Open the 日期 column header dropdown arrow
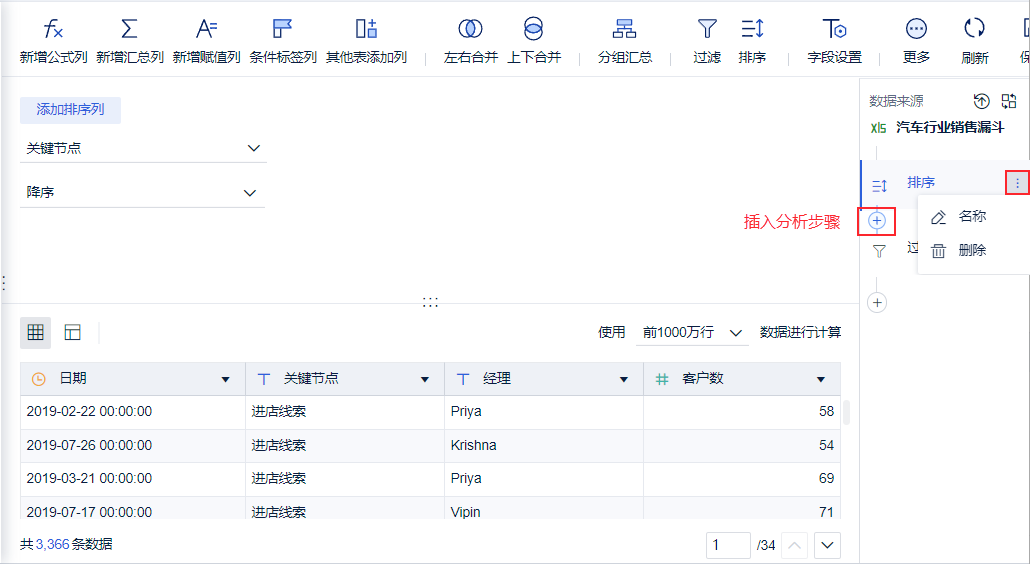The height and width of the screenshot is (564, 1030). point(225,380)
